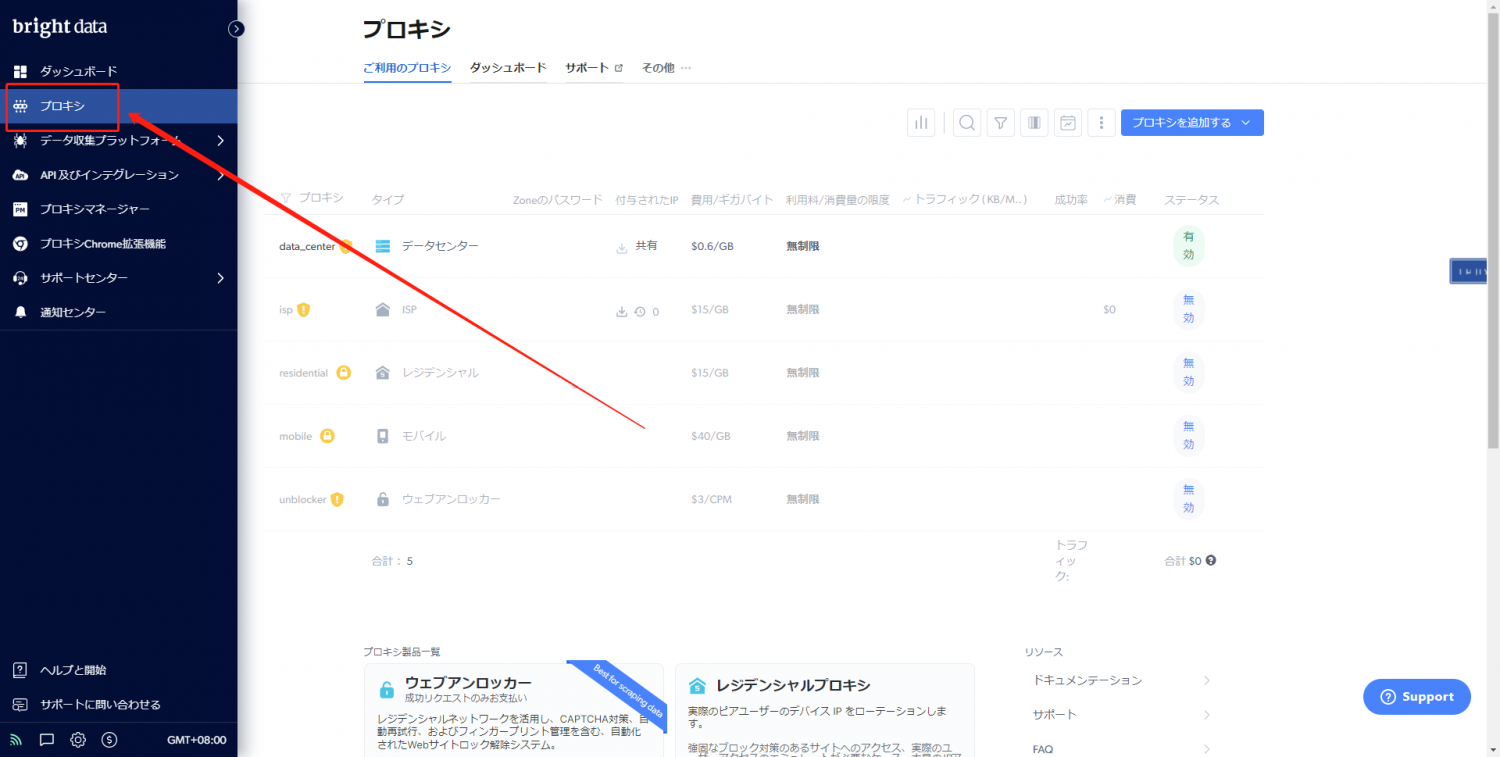Open the filter funnel toolbar icon

pyautogui.click(x=1001, y=123)
